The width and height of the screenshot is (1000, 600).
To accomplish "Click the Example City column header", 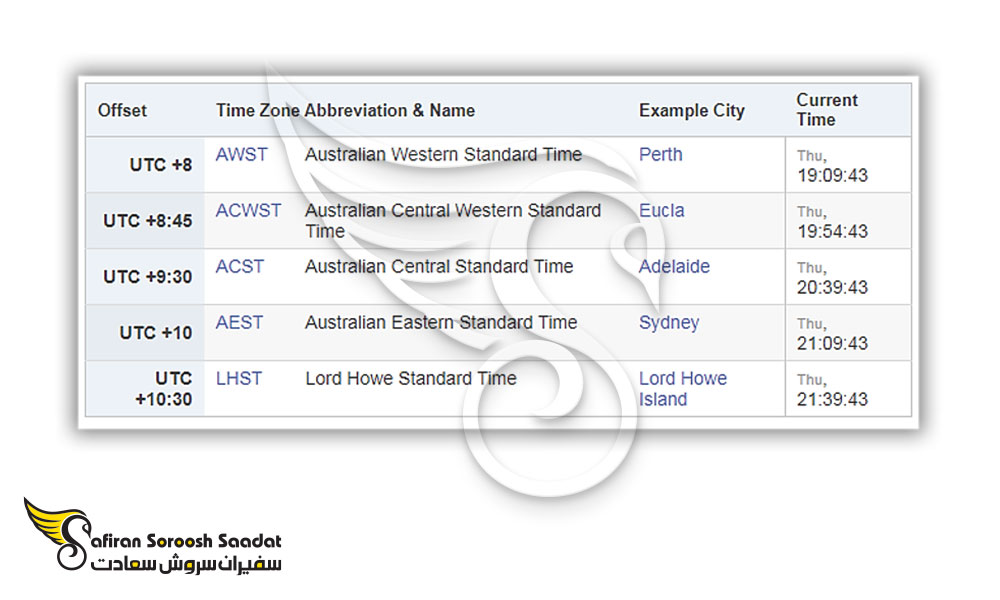I will point(692,110).
